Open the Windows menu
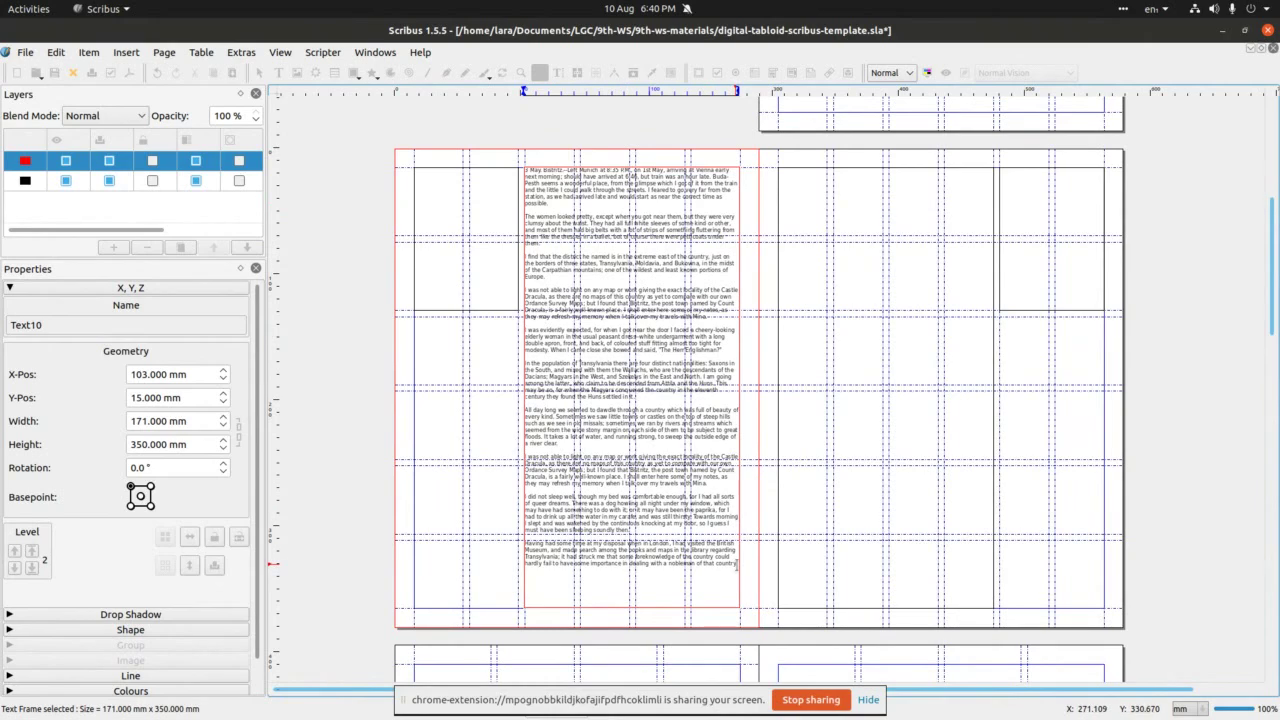1280x720 pixels. (375, 52)
